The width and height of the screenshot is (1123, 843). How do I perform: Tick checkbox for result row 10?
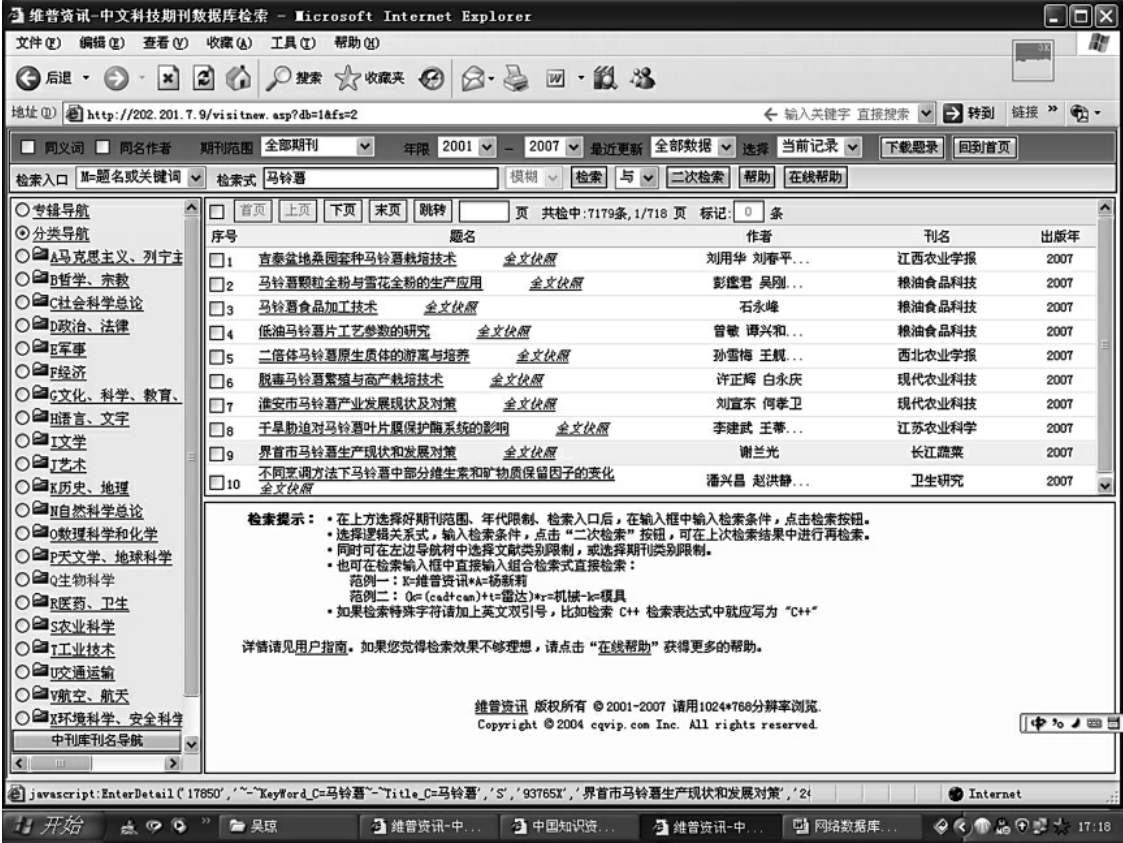tap(216, 482)
